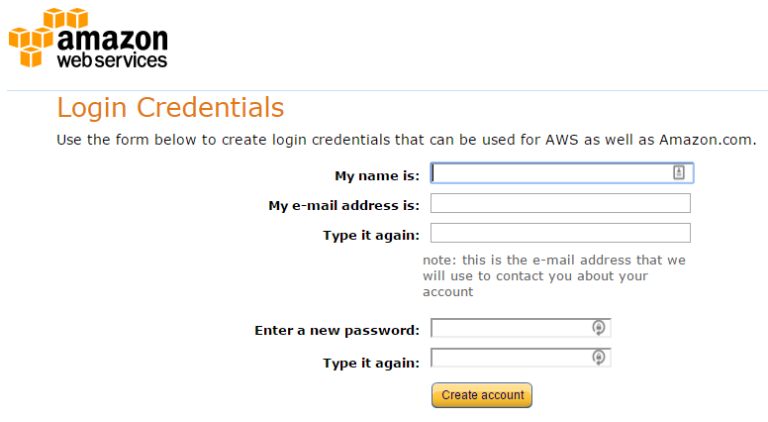Click the e-mail contact note text
The height and width of the screenshot is (422, 768).
click(553, 276)
